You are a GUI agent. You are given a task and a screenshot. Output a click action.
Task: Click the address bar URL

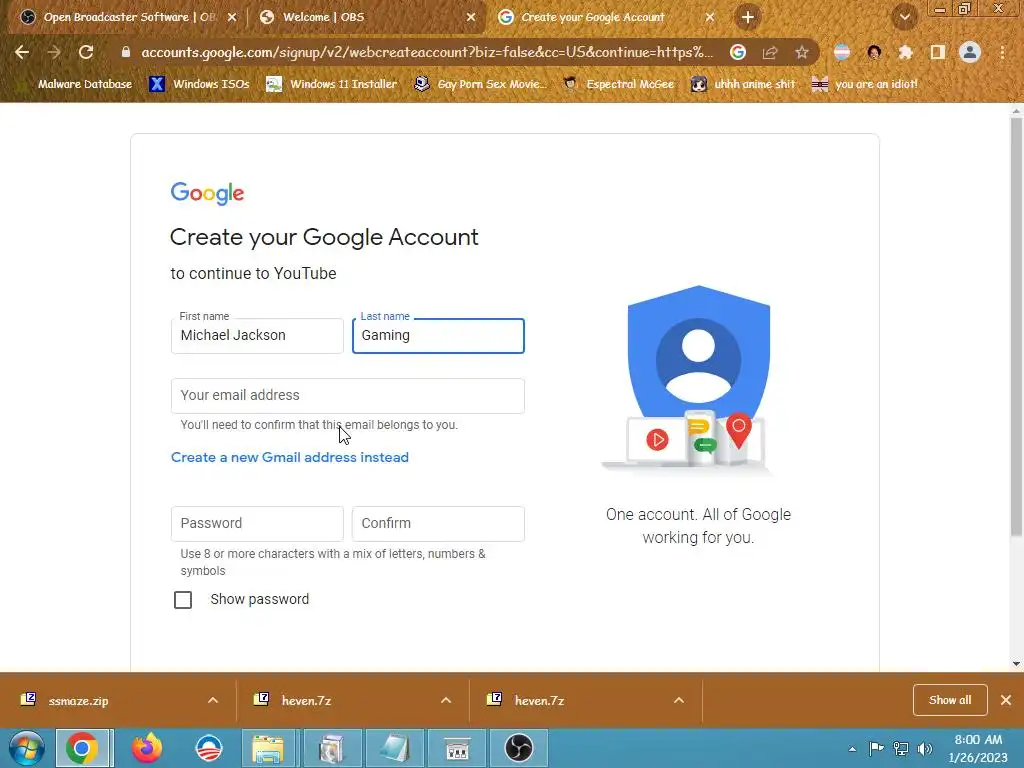[427, 52]
